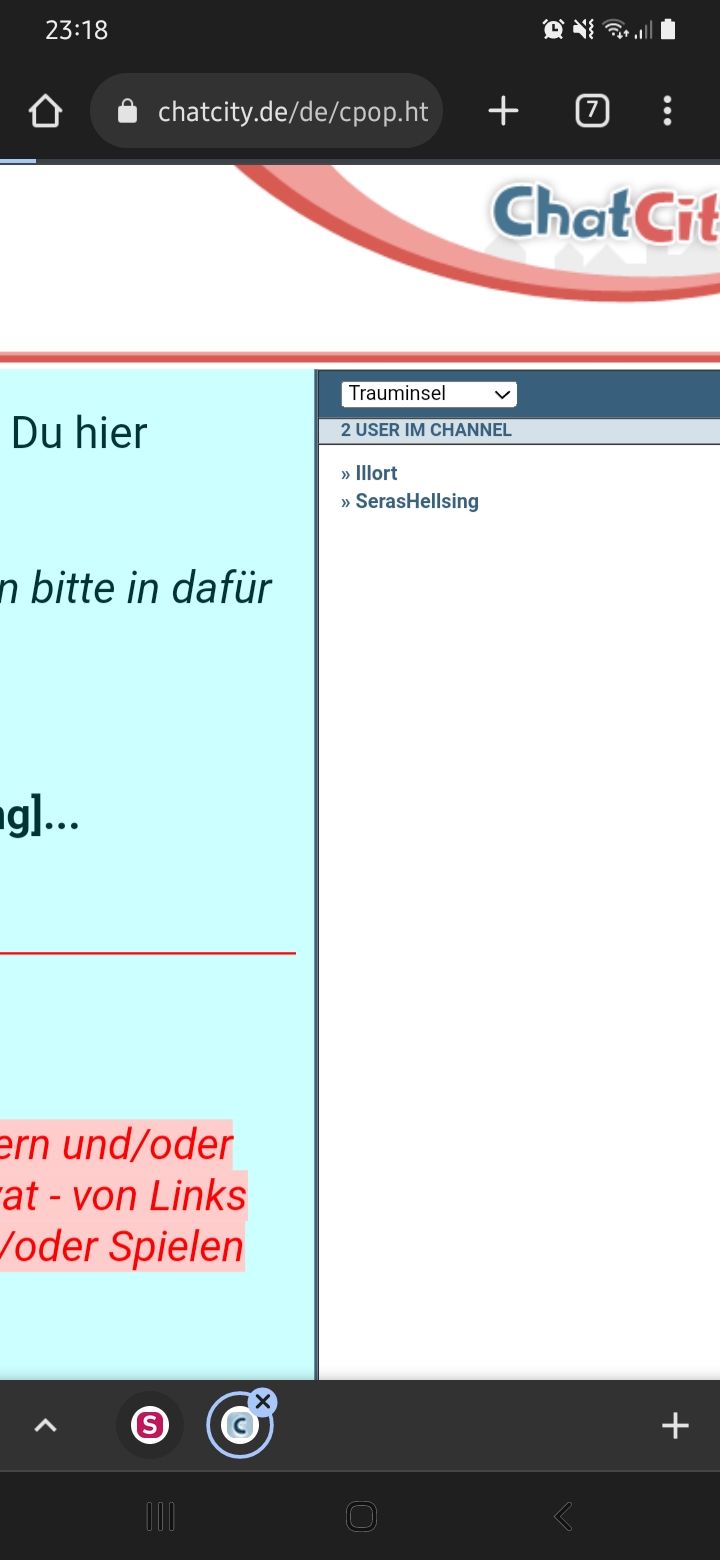Open Android recent apps button
This screenshot has height=1560, width=720.
click(x=160, y=1517)
